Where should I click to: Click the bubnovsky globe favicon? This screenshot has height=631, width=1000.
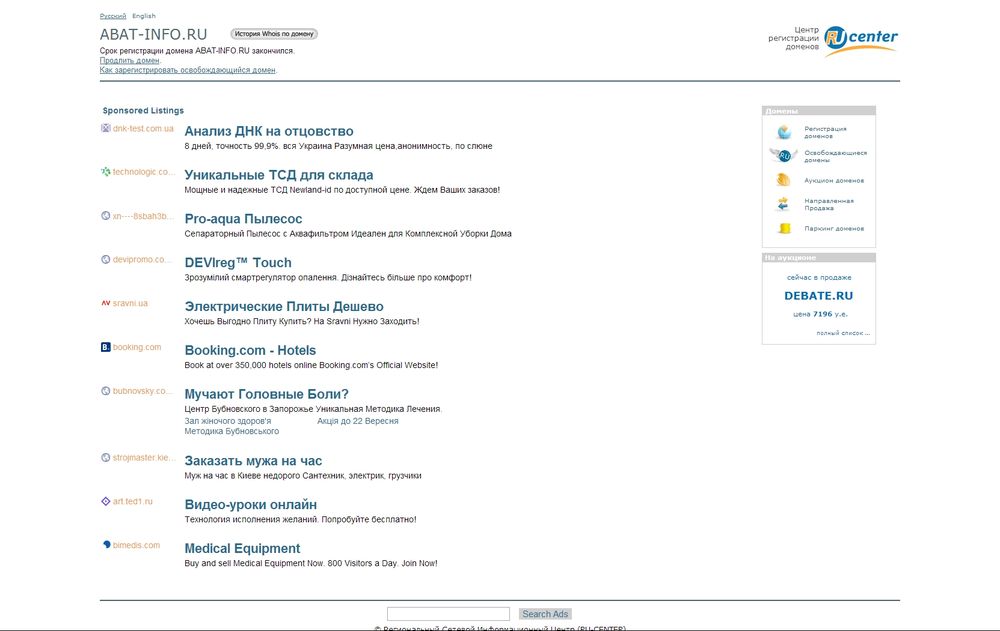[105, 391]
